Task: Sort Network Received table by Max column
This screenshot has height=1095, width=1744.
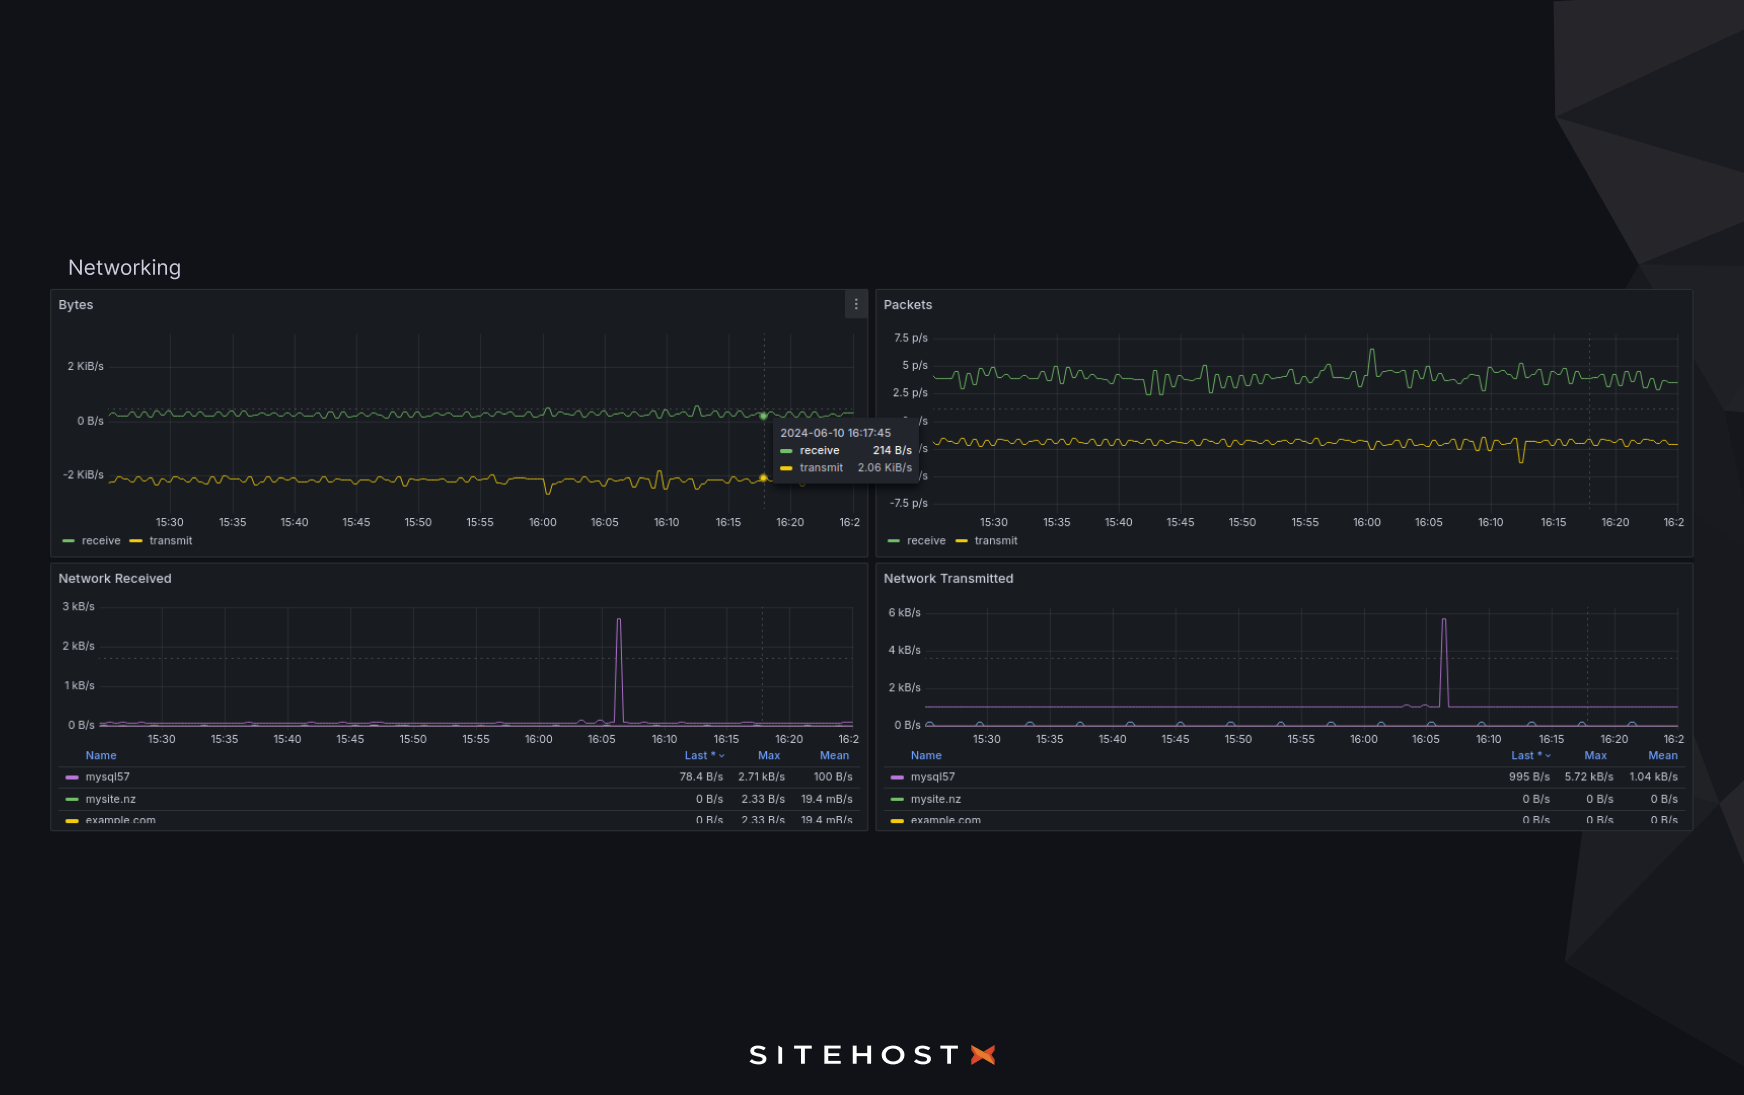Action: pyautogui.click(x=768, y=755)
